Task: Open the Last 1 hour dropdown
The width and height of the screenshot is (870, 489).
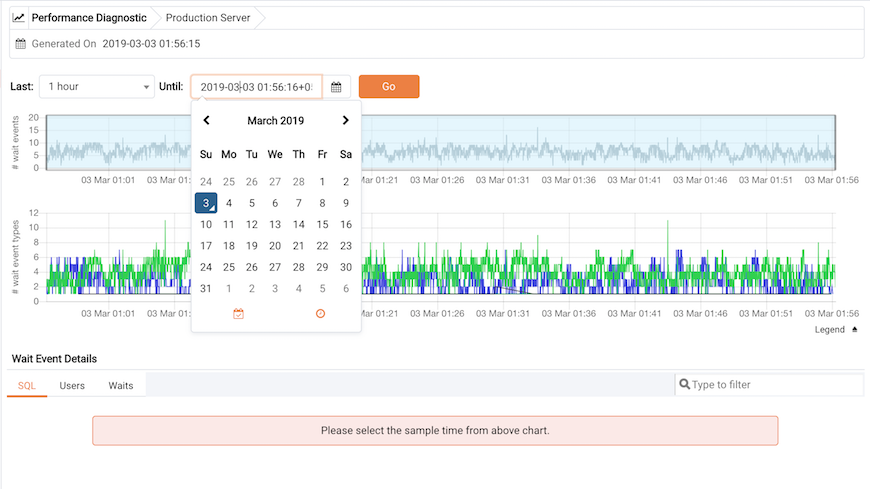Action: [97, 87]
